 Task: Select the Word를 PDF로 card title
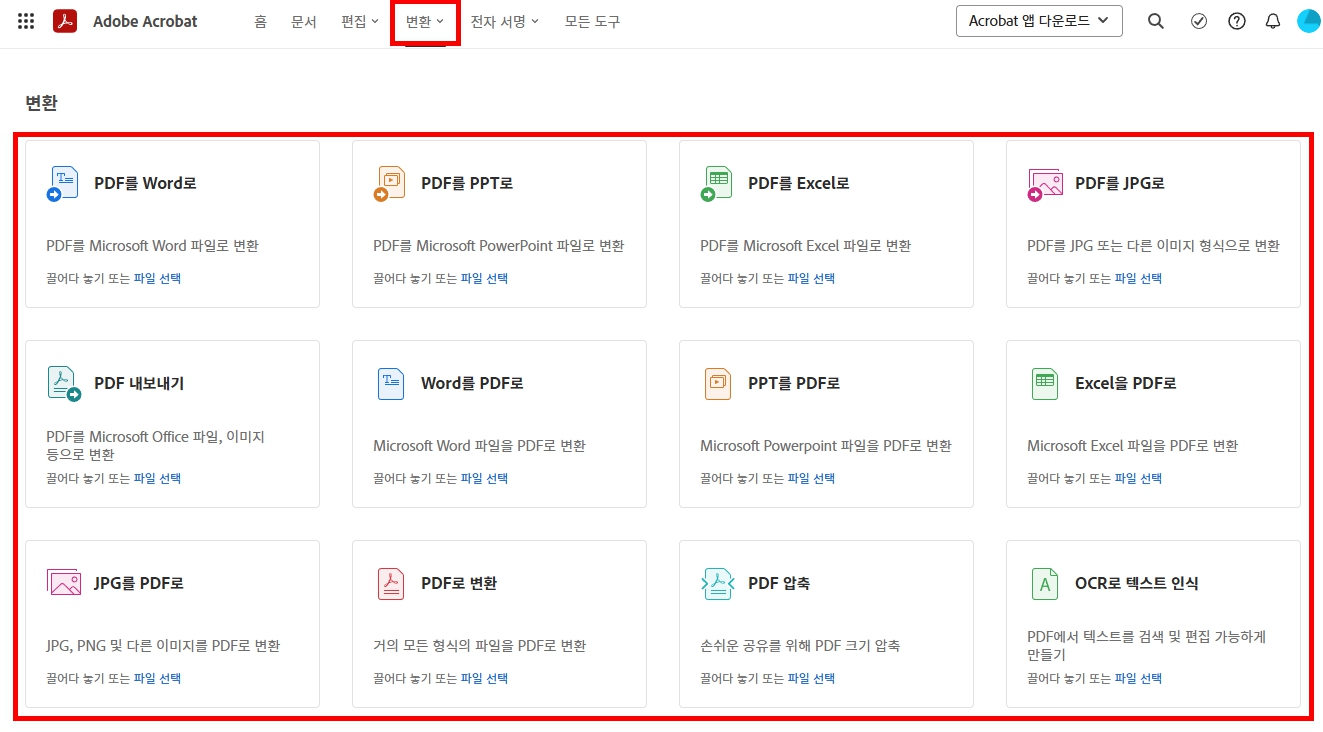point(472,383)
